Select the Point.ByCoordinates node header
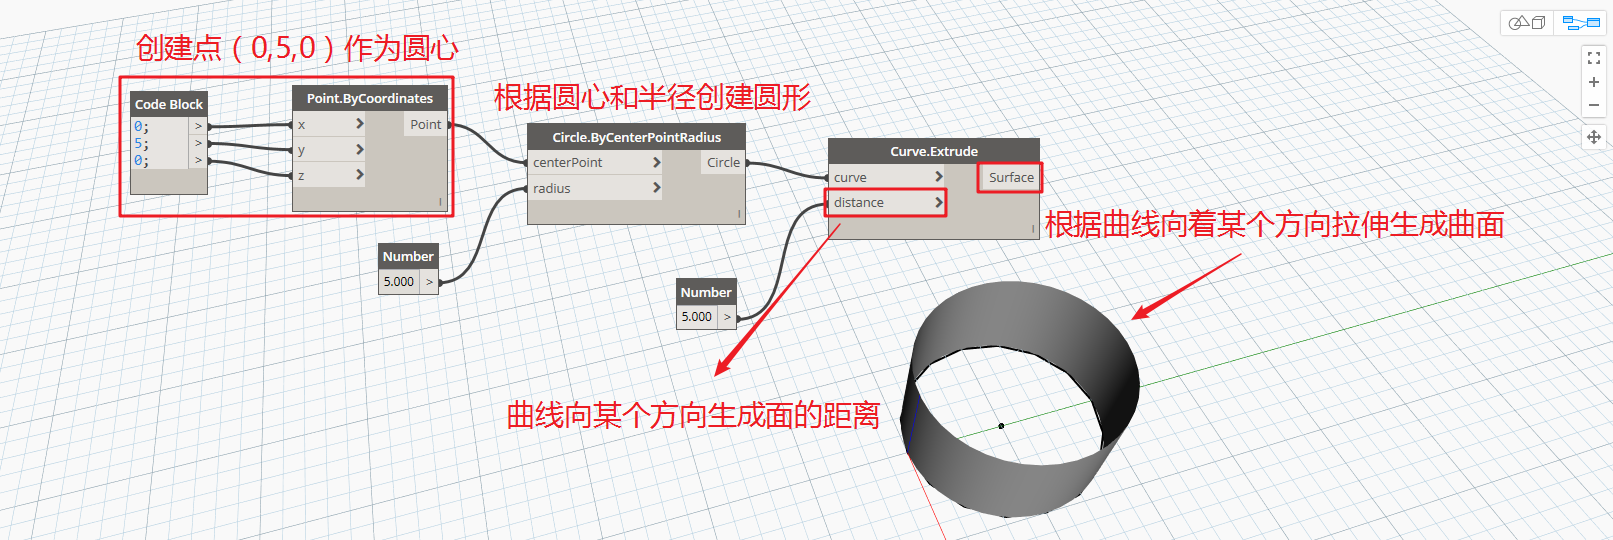The width and height of the screenshot is (1613, 540). coord(370,98)
